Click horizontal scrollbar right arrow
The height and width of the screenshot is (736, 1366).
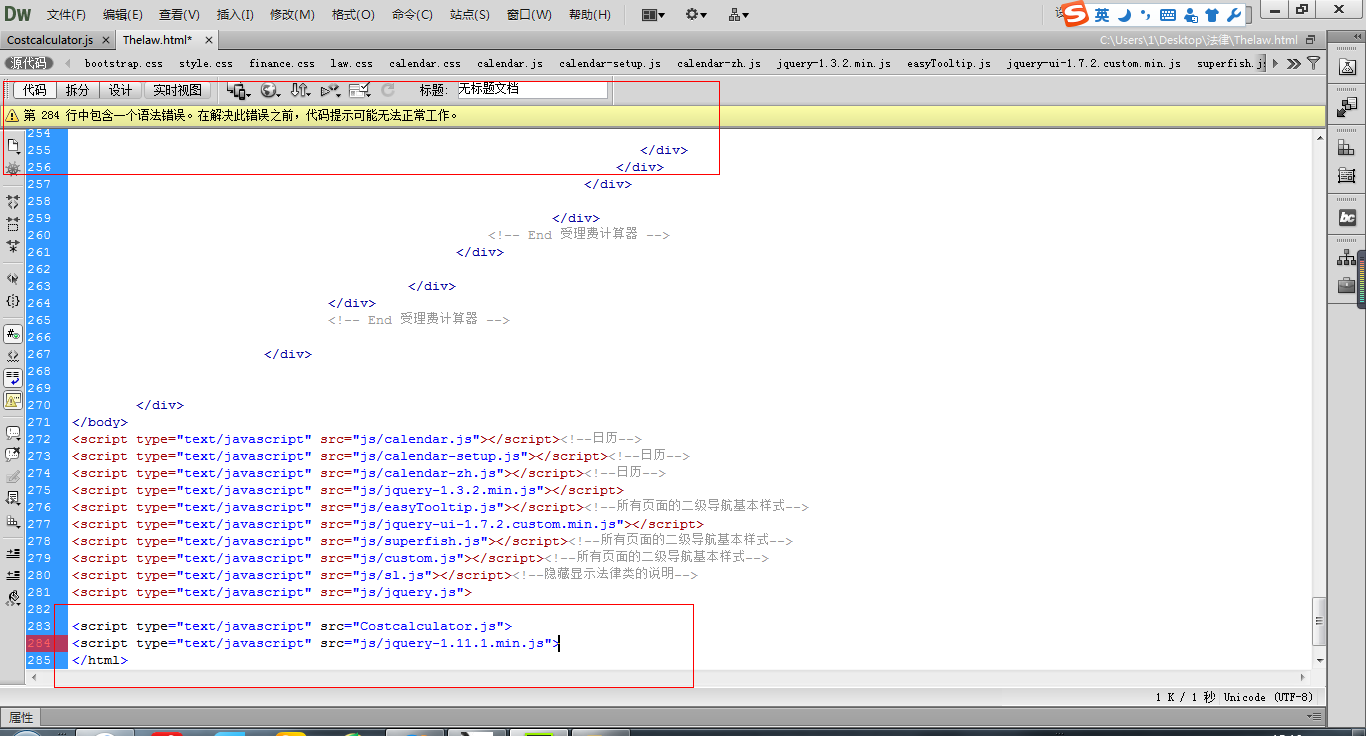(x=1304, y=677)
